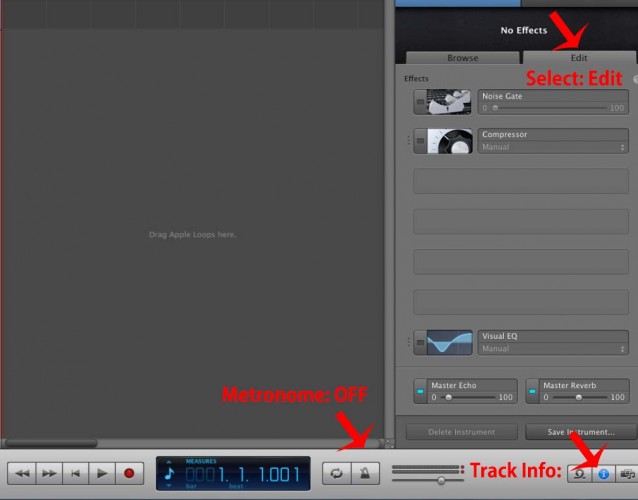Enable the Noise Gate effect

[421, 102]
